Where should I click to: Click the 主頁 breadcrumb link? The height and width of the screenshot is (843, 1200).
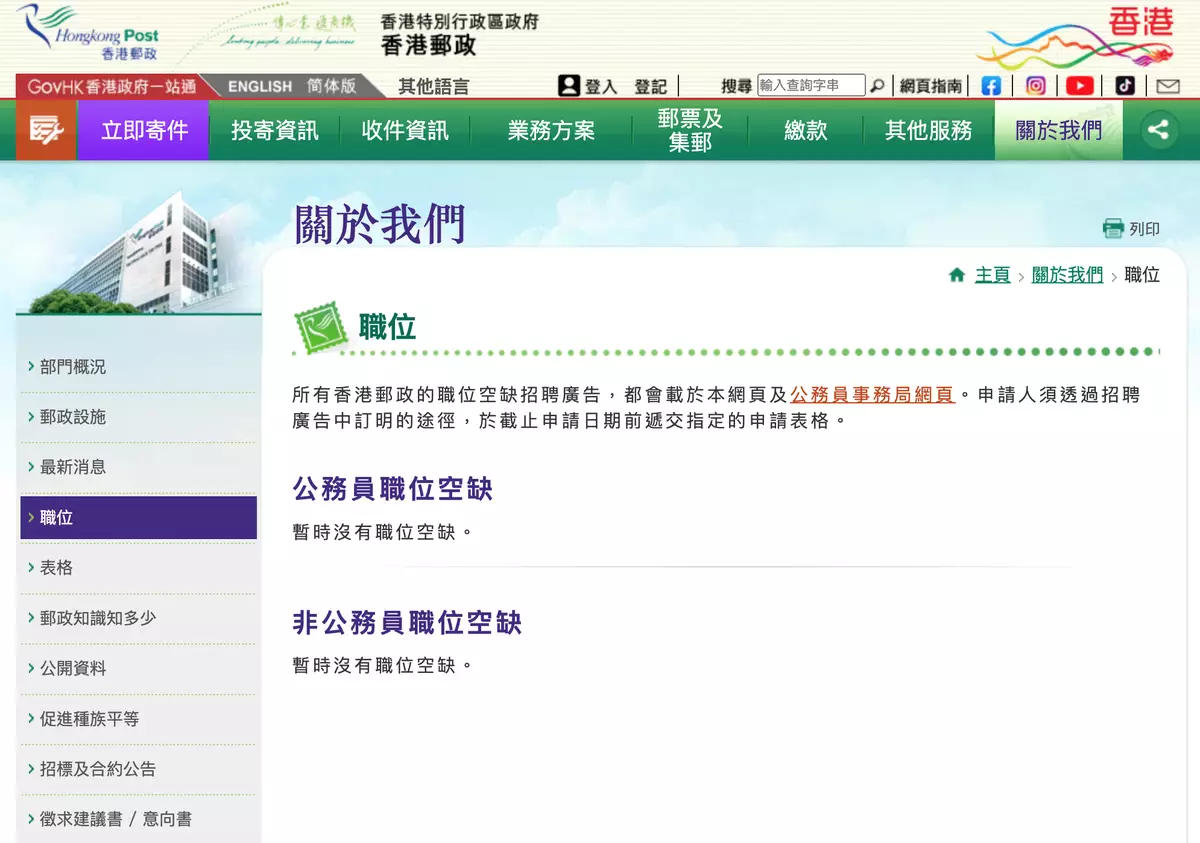click(x=992, y=275)
